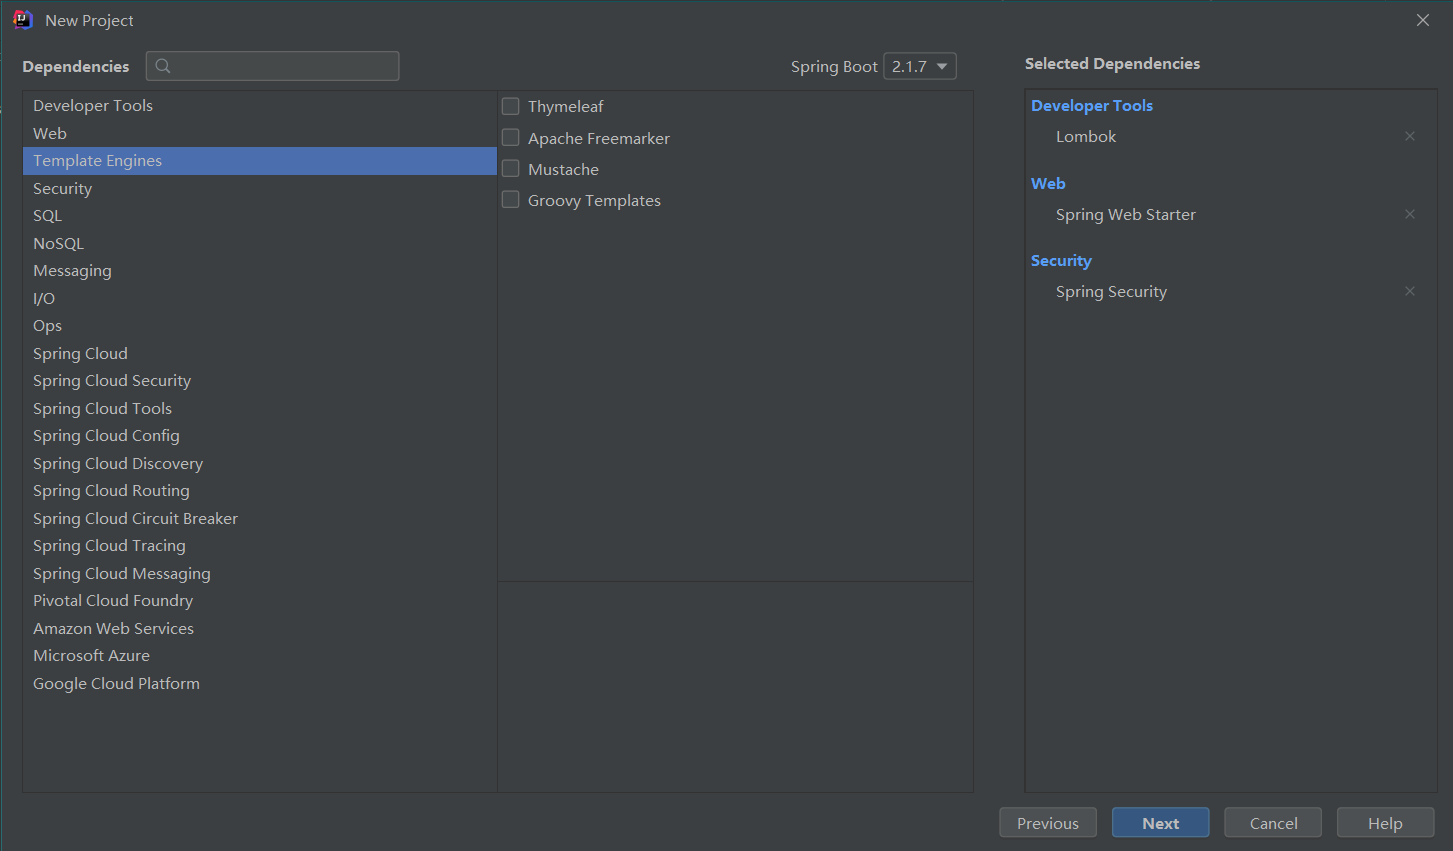Viewport: 1453px width, 851px height.
Task: Open Amazon Web Services category
Action: click(x=260, y=628)
